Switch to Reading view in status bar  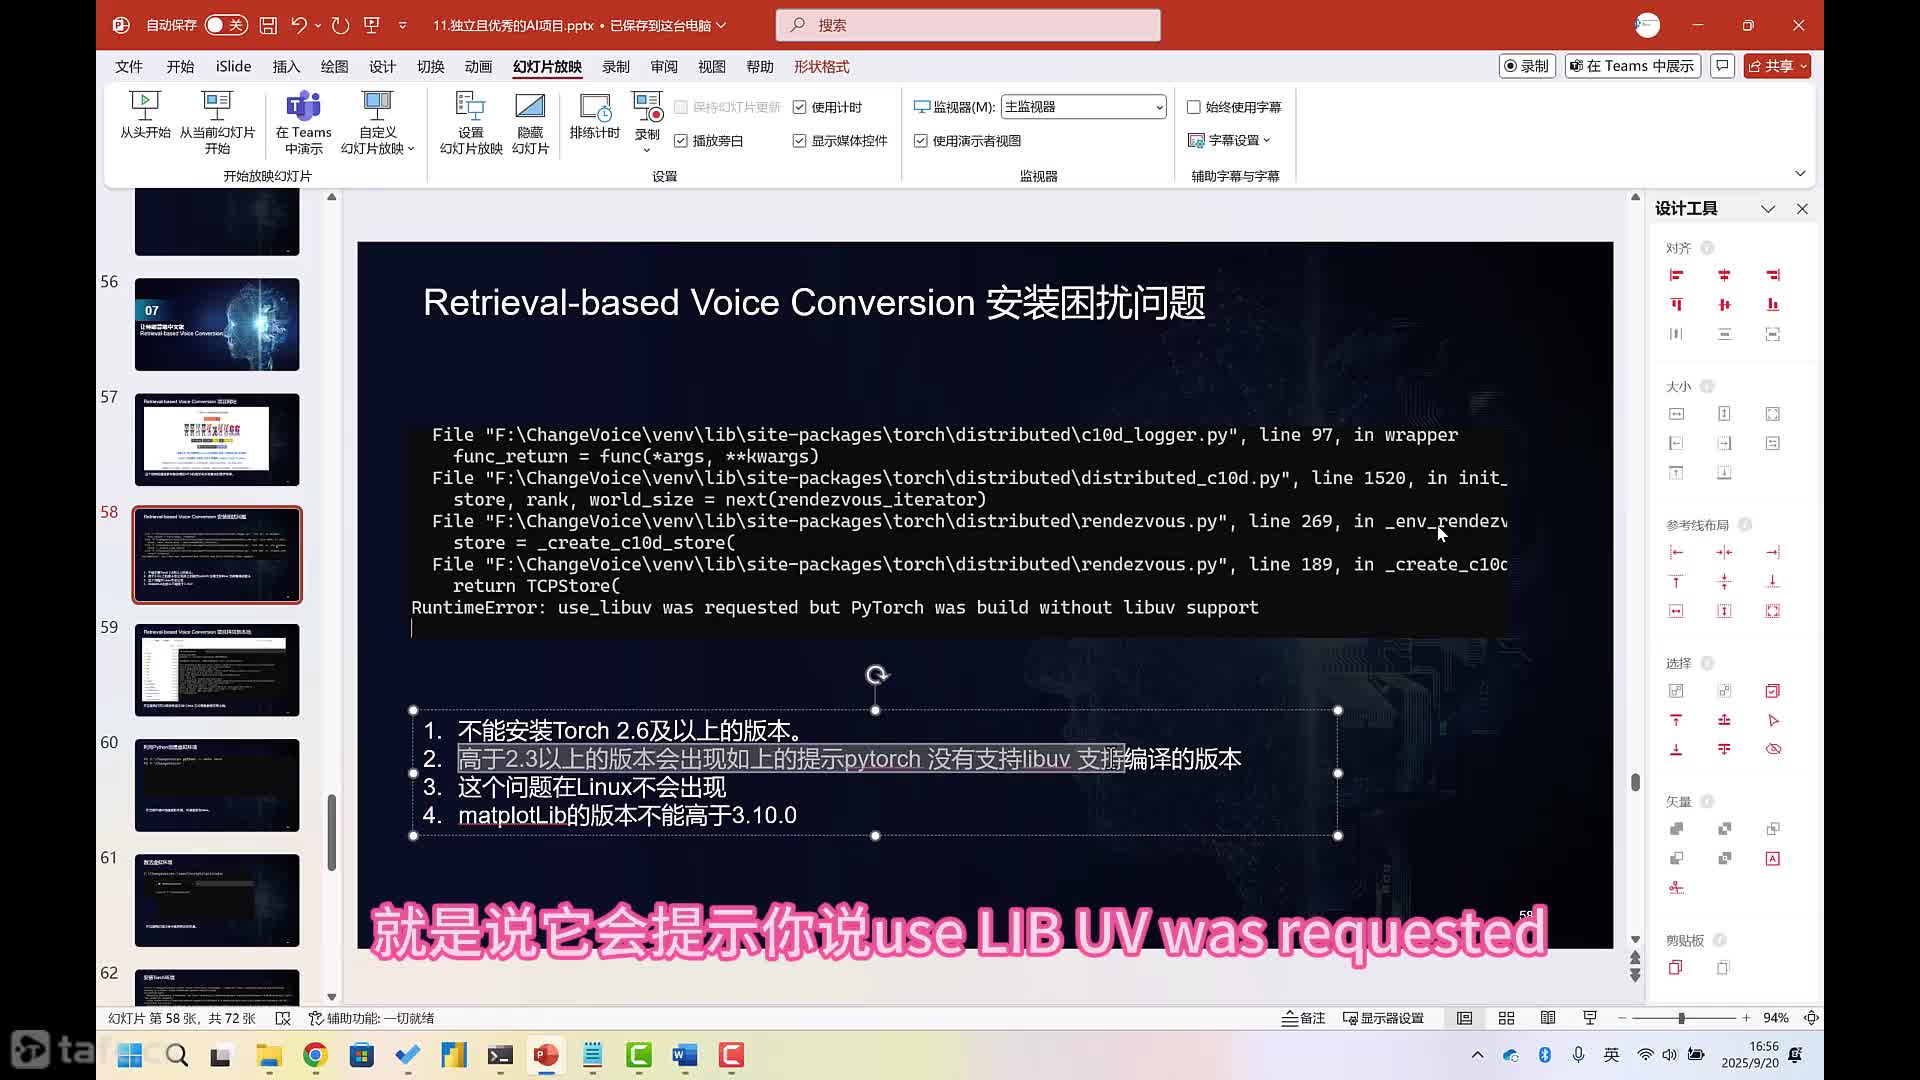1548,1018
